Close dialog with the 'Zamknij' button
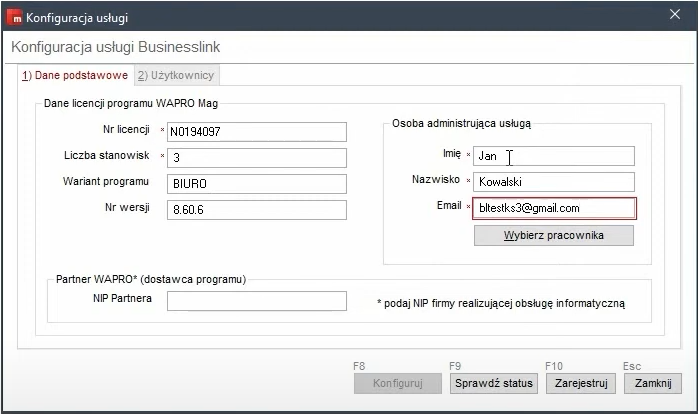698x414 pixels. pos(653,383)
